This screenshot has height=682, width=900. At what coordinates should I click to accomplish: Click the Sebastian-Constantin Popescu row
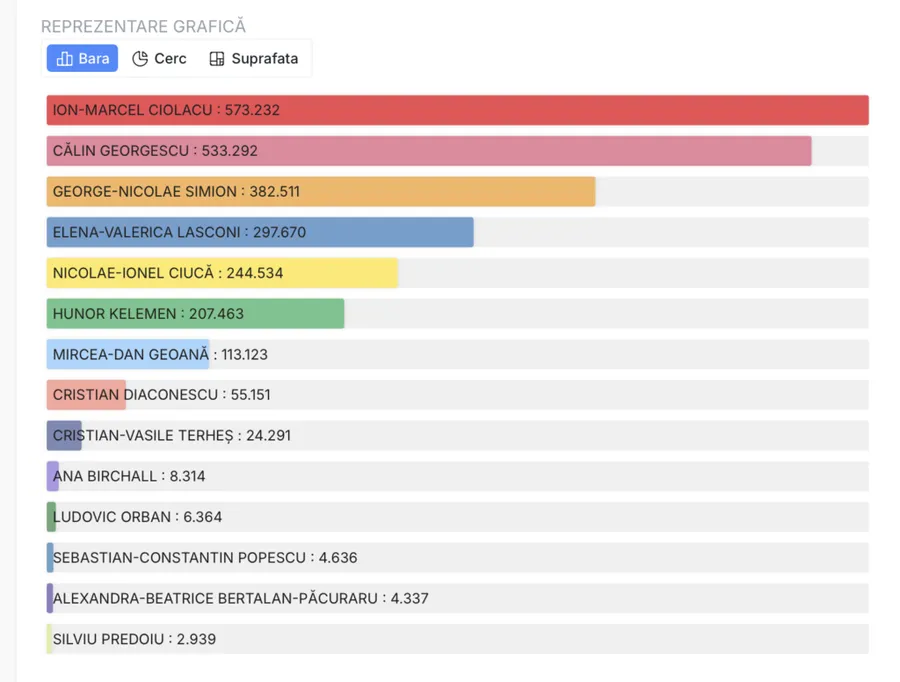(x=457, y=558)
